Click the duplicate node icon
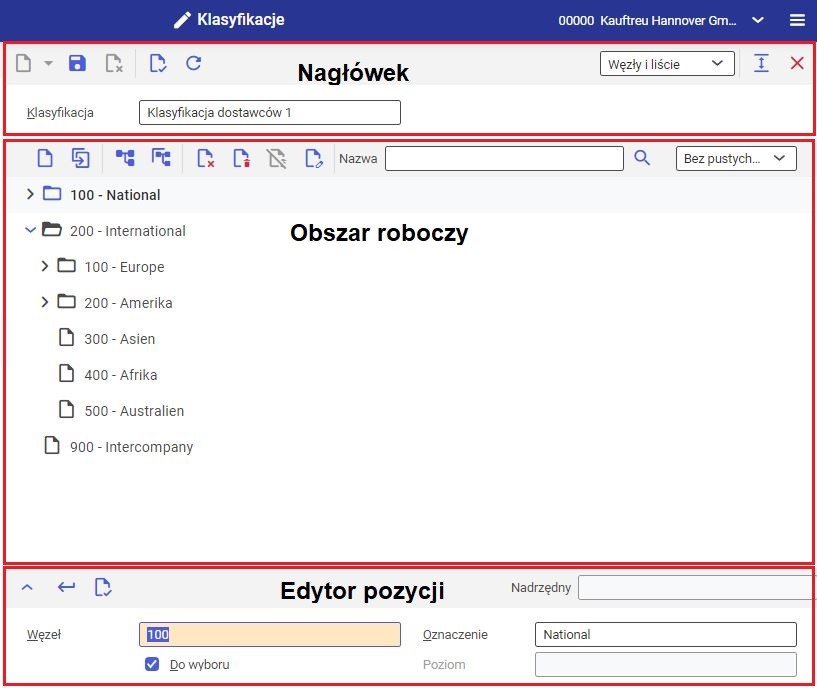This screenshot has width=817, height=688. pyautogui.click(x=80, y=158)
